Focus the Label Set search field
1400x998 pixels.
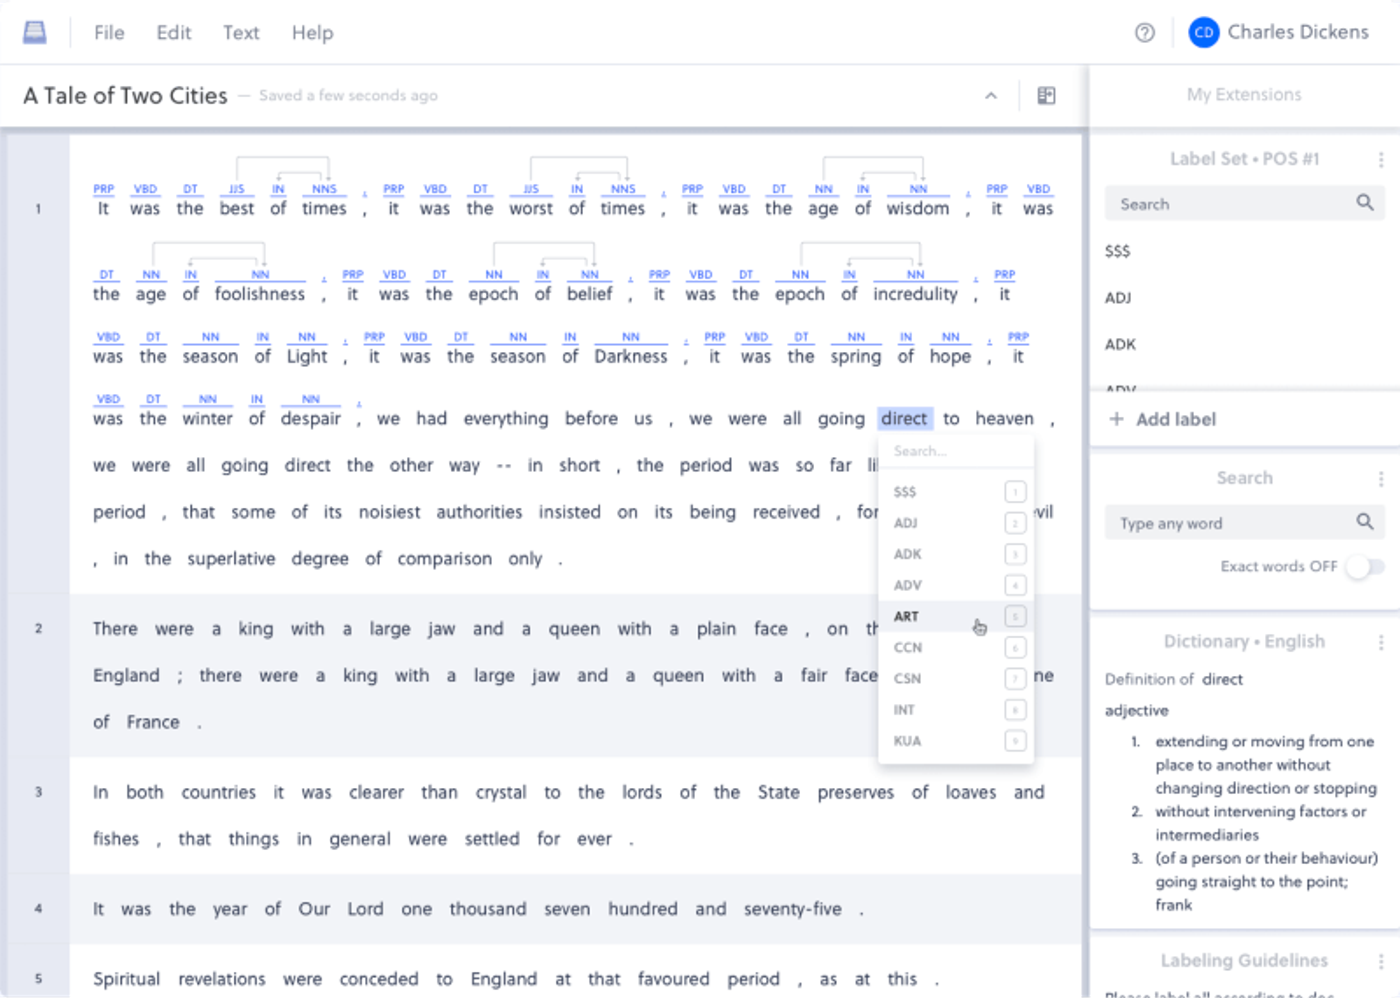[1244, 204]
